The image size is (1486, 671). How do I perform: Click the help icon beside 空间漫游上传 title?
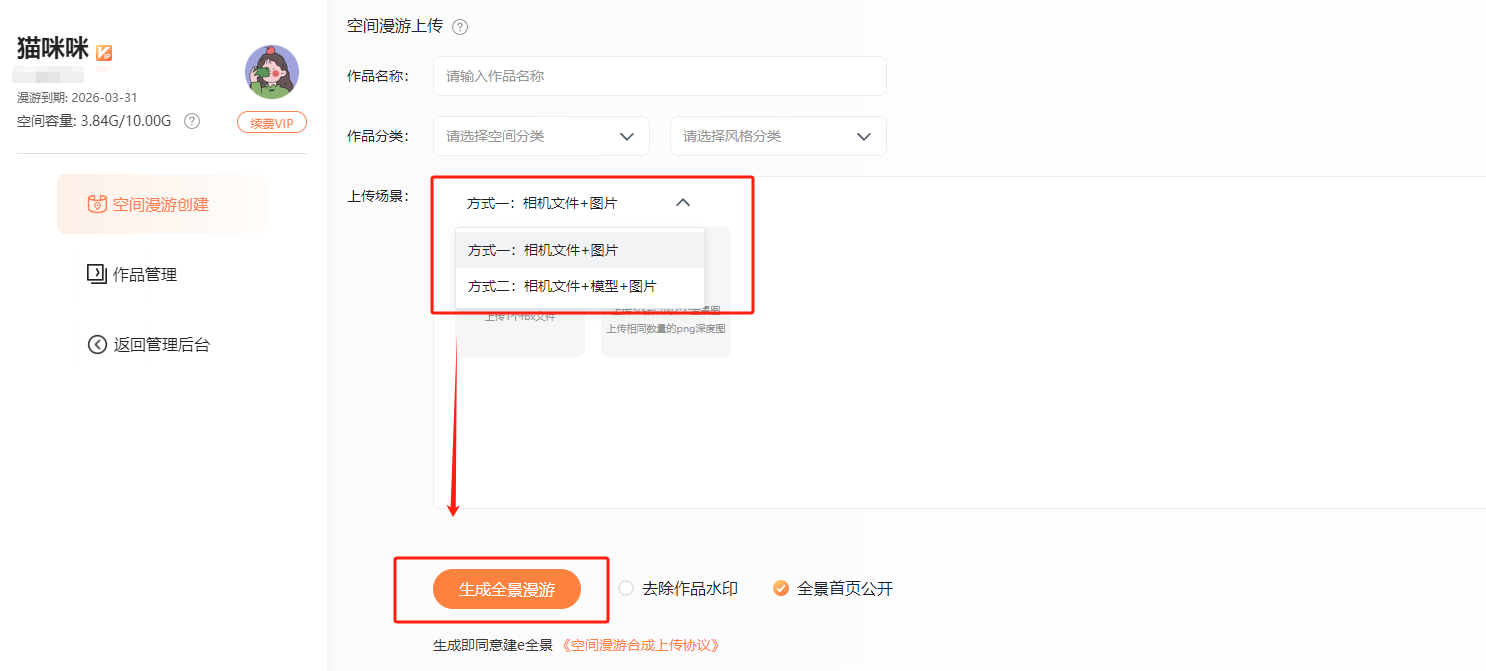coord(460,27)
